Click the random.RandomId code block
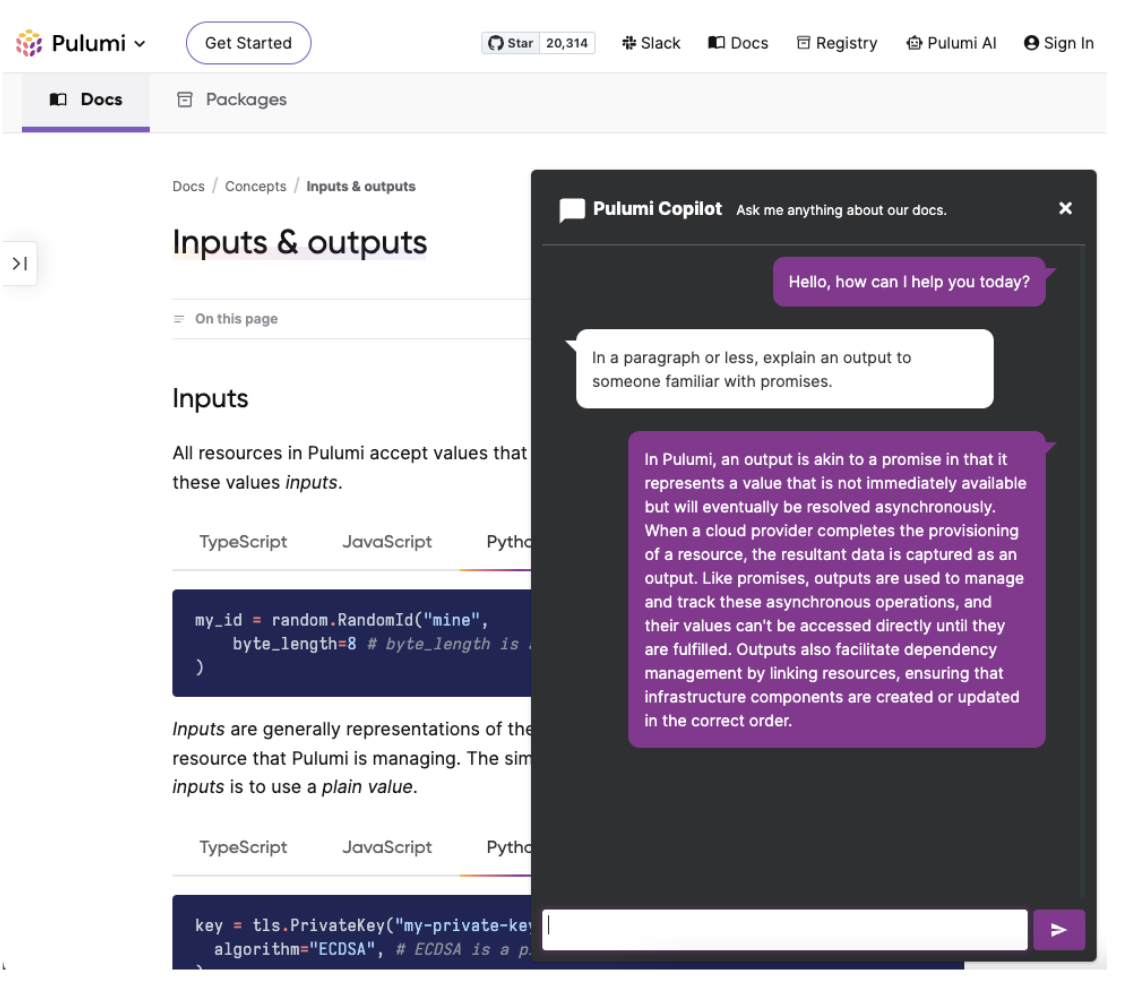This screenshot has height=988, width=1126. [x=351, y=643]
